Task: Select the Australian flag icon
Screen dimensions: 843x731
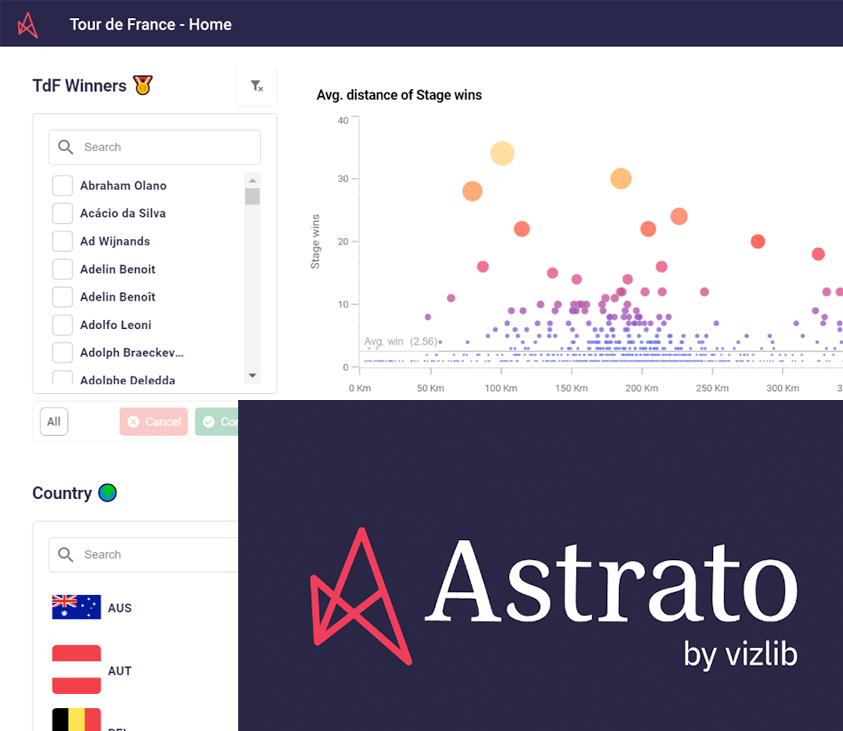Action: tap(76, 607)
